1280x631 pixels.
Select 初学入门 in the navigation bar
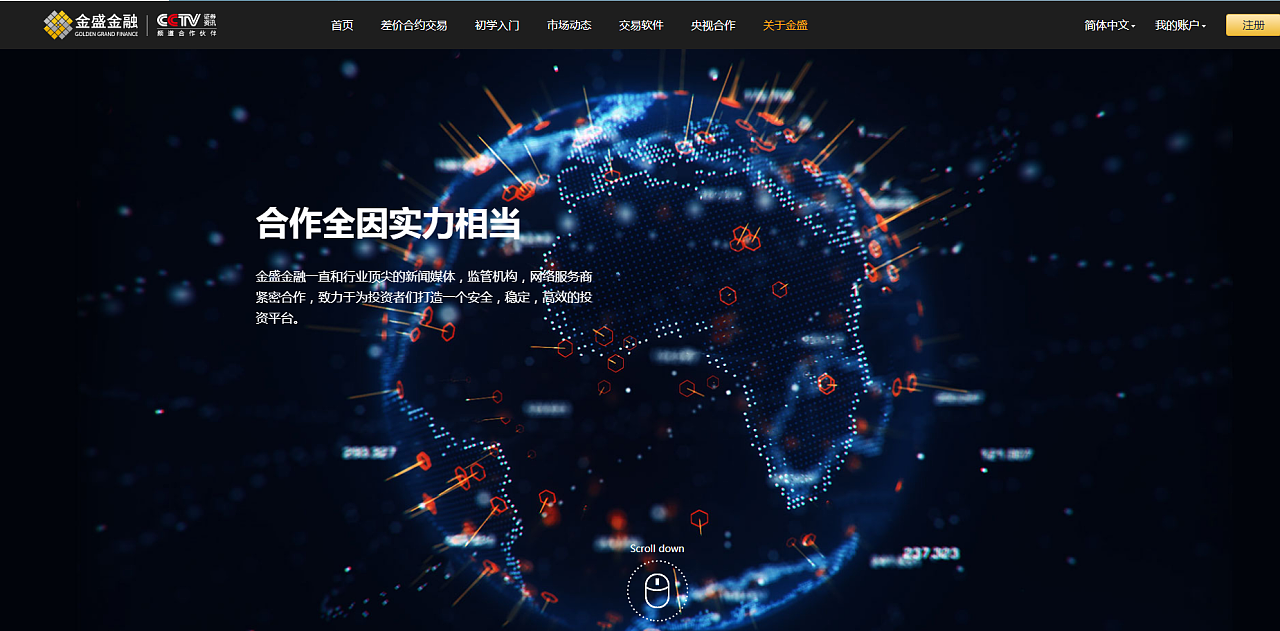[x=497, y=25]
